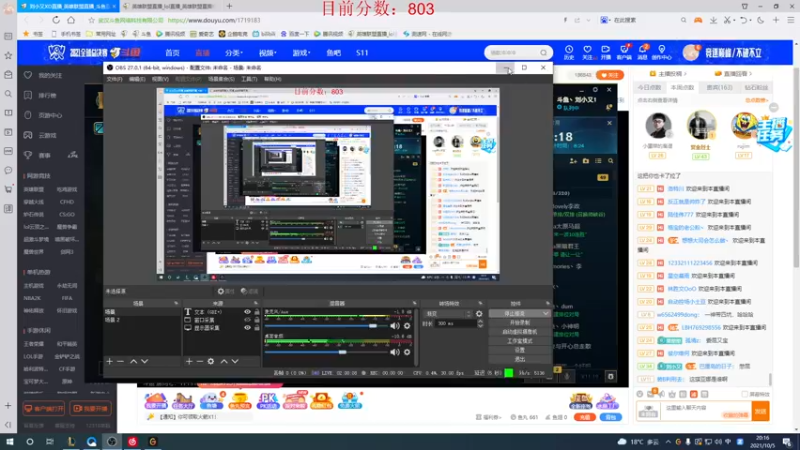Toggle visibility of the 文本 (GDI+) source

coord(247,312)
